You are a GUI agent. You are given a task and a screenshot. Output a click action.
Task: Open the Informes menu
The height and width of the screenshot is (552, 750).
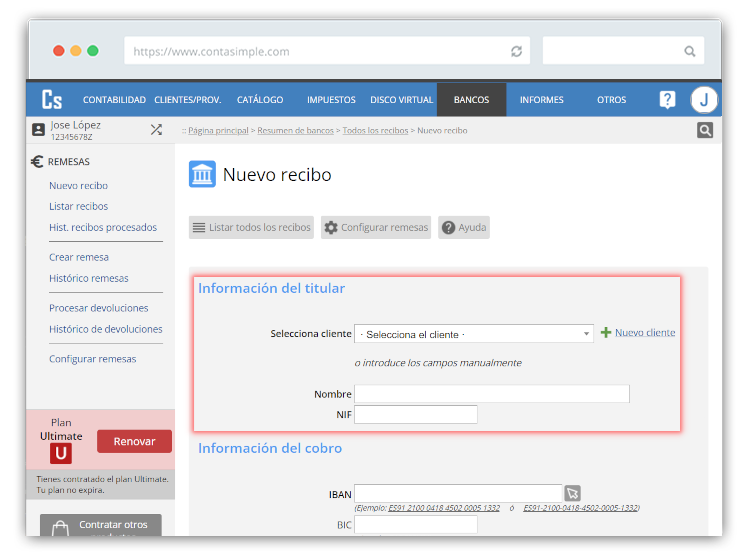[541, 100]
